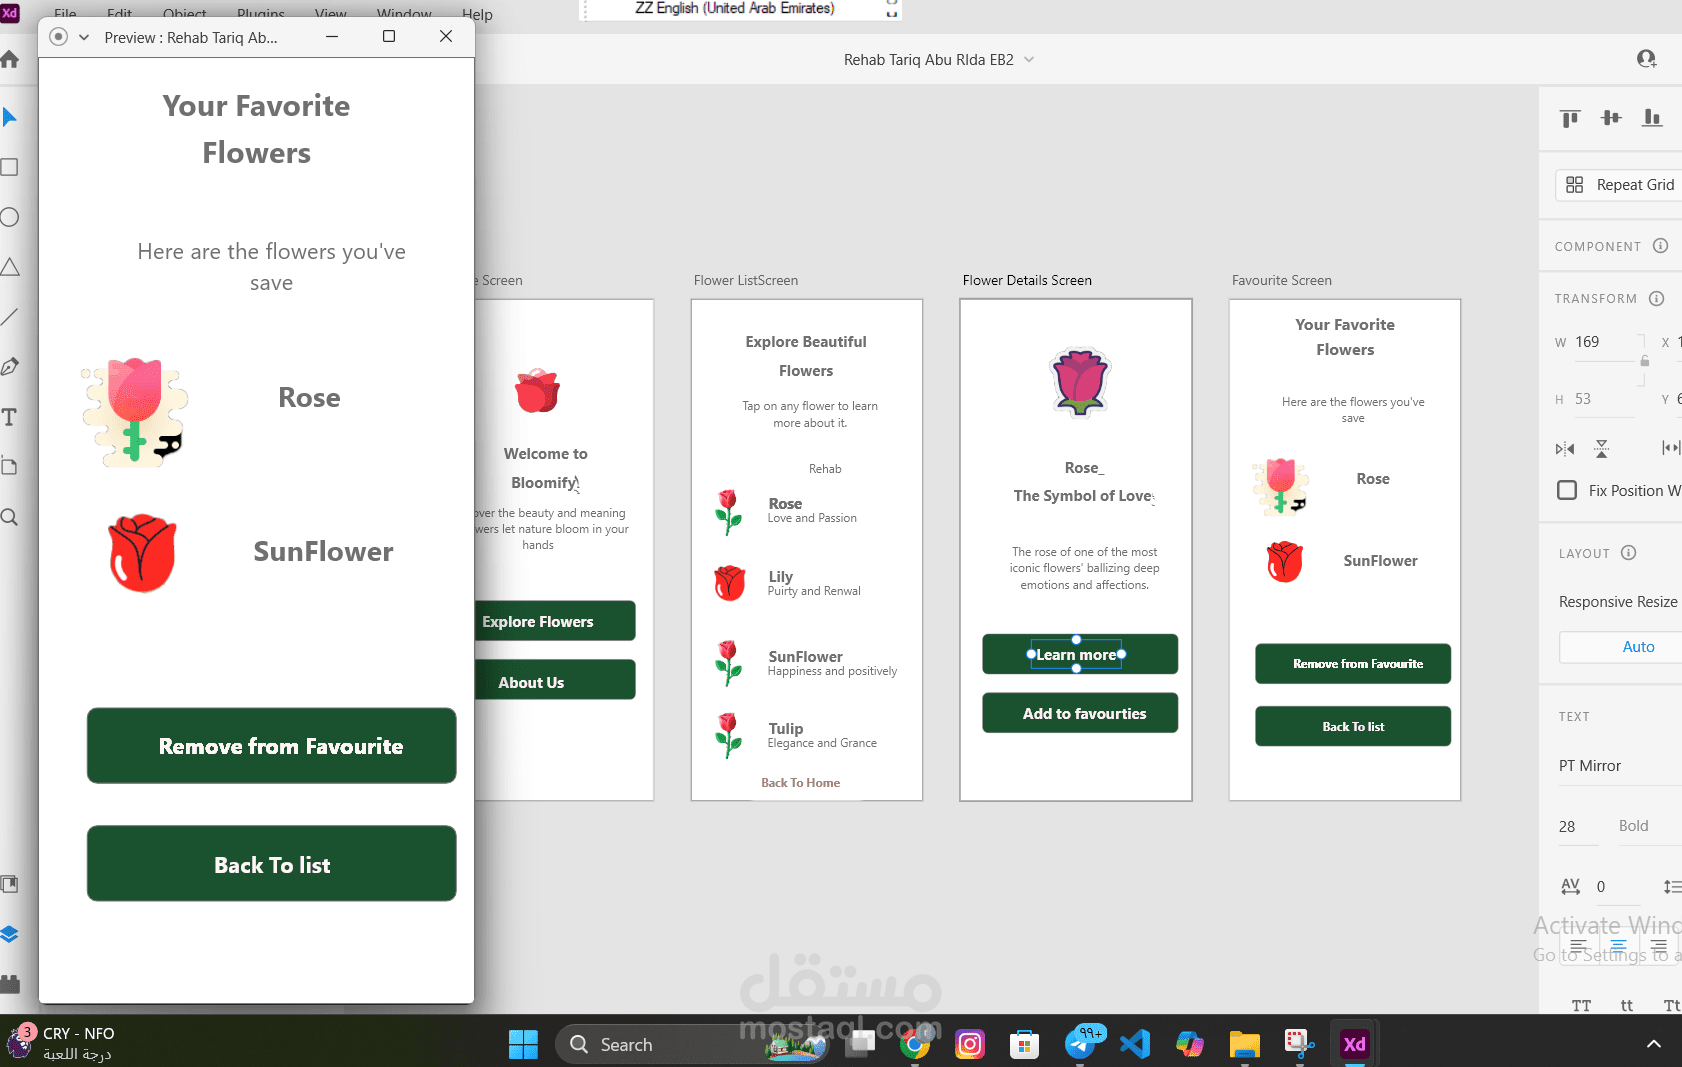1682x1067 pixels.
Task: Set text alignment to right
Action: tap(1658, 946)
